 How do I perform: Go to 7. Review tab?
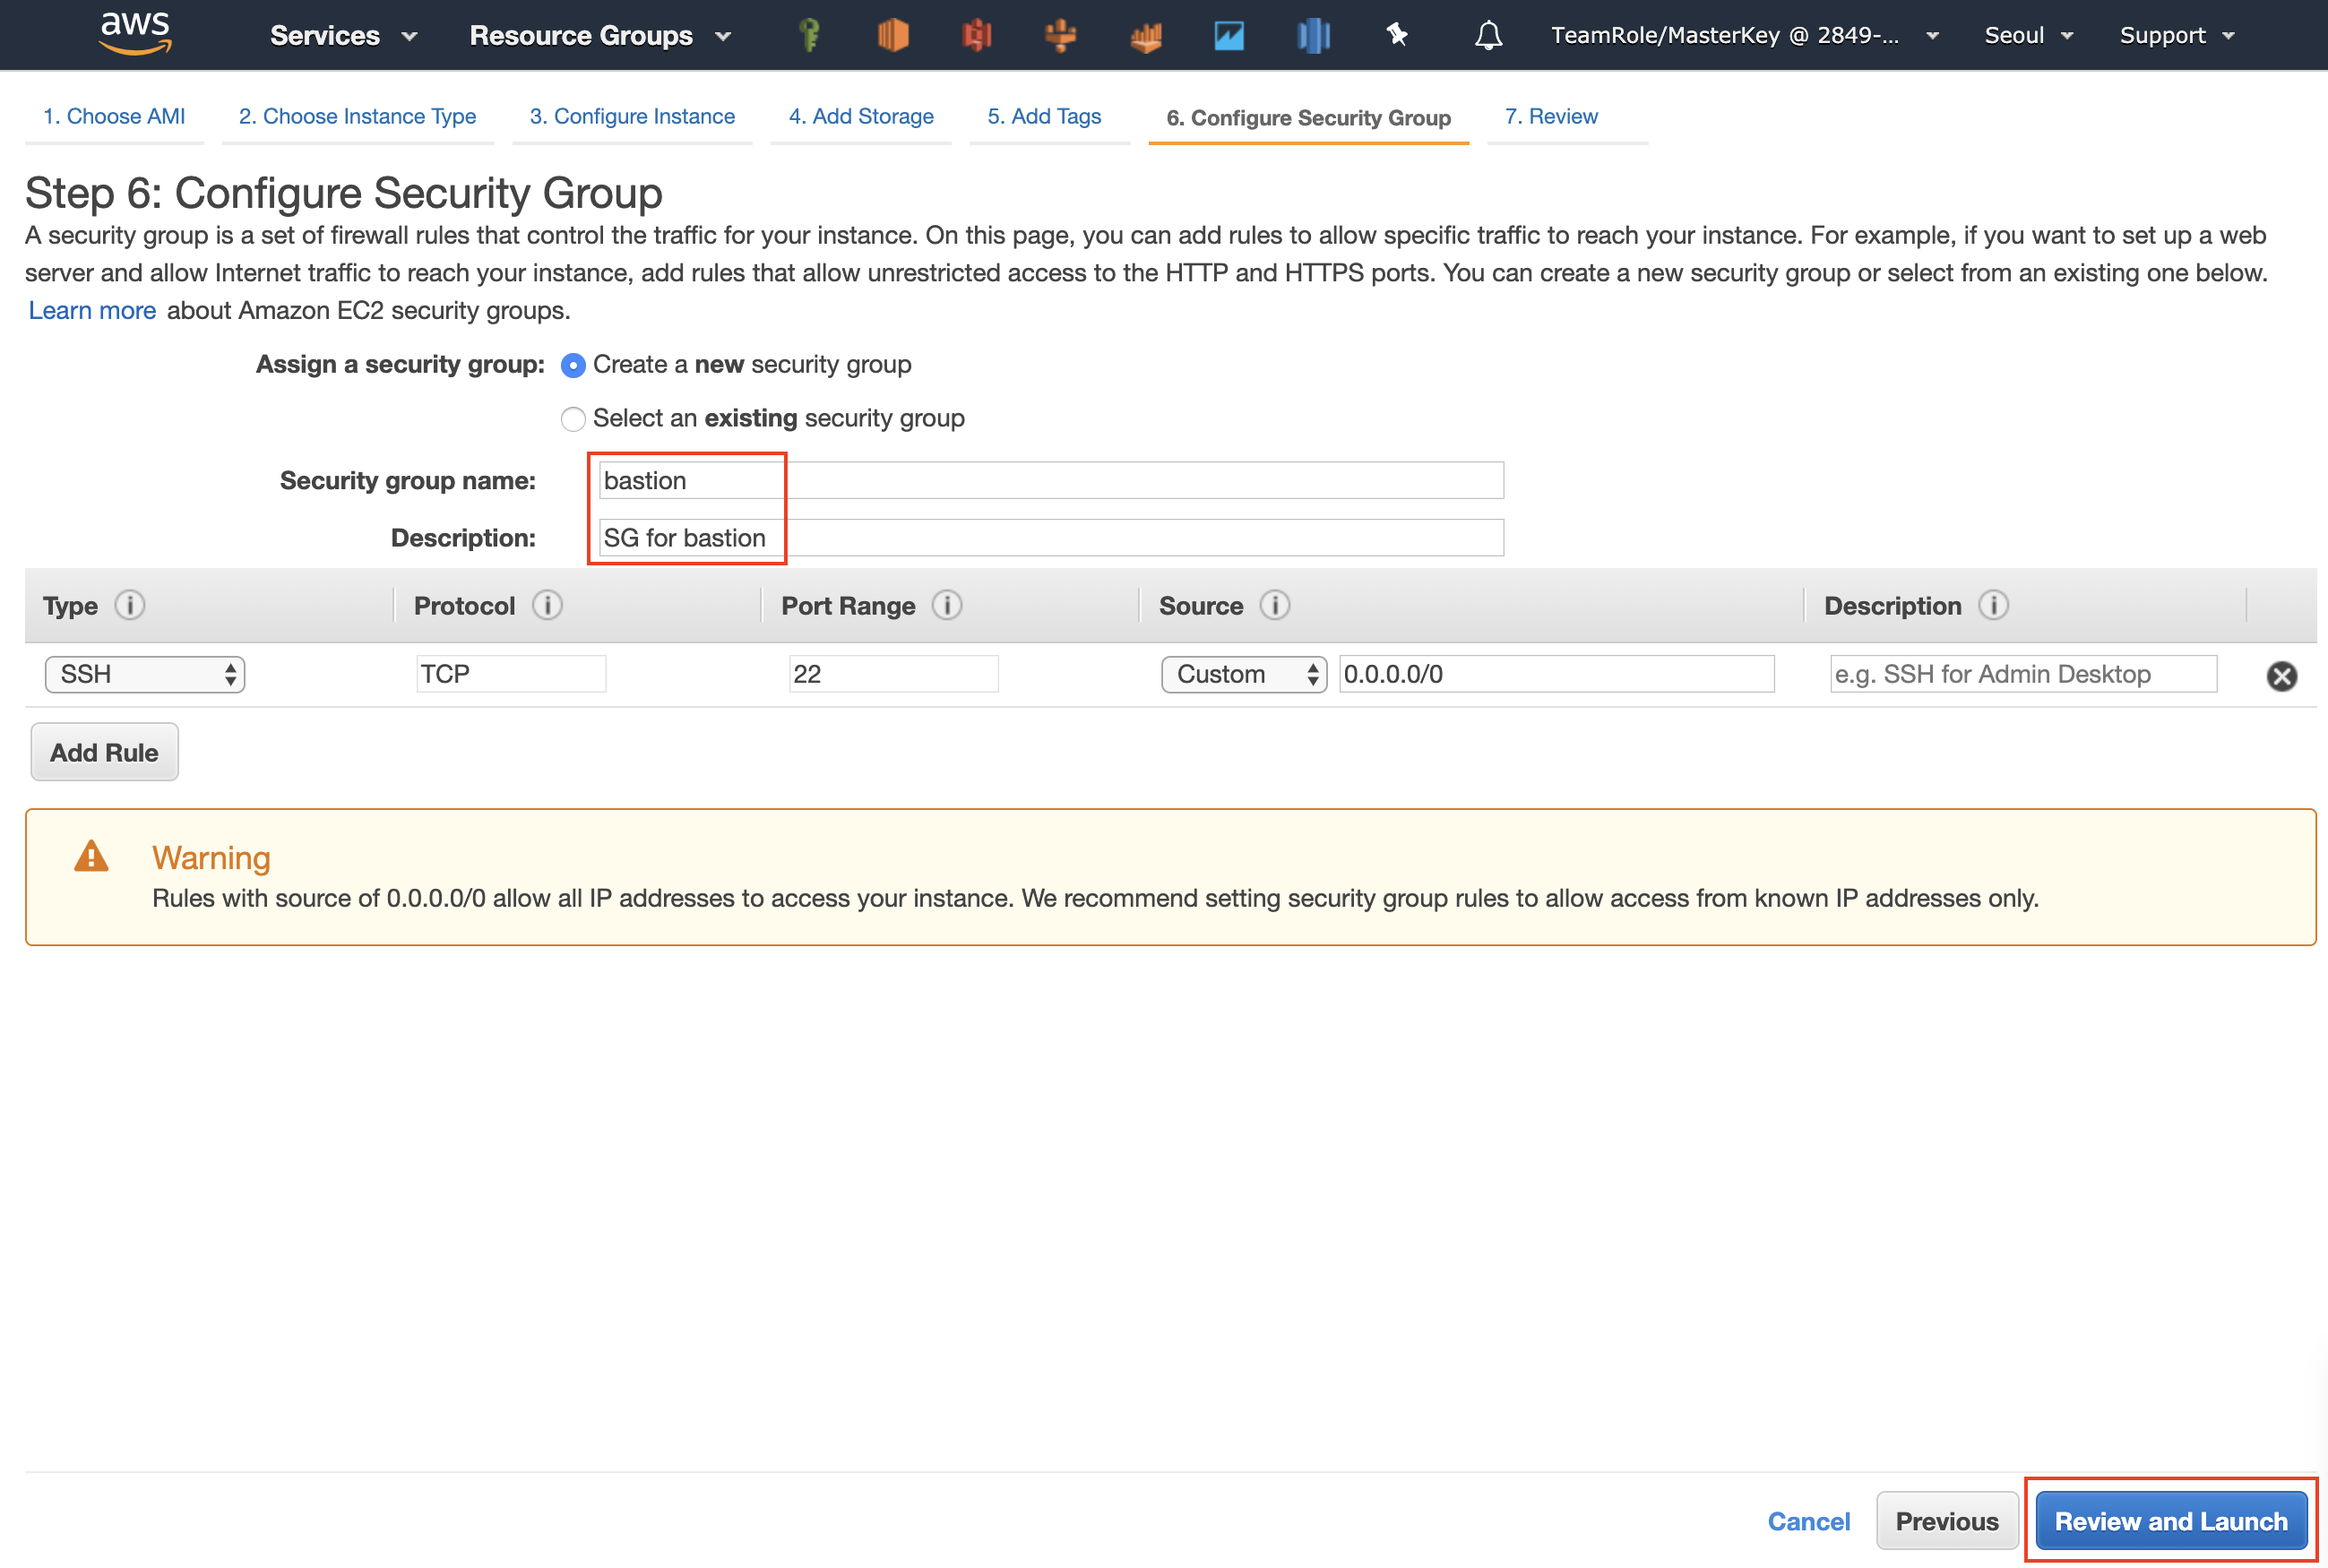point(1550,116)
